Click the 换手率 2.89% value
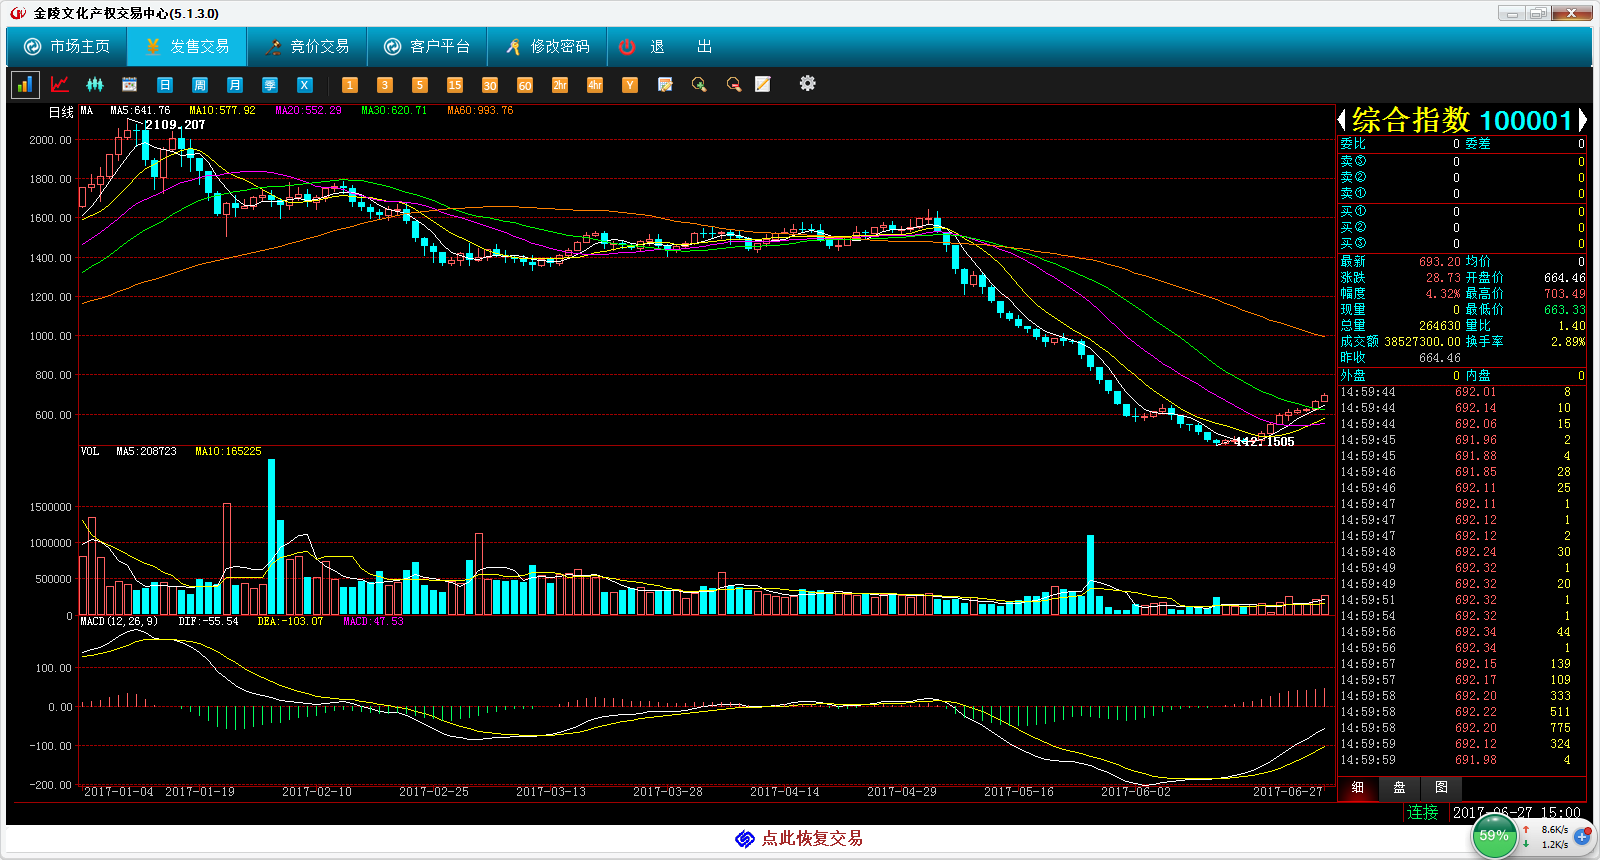 pos(1569,342)
